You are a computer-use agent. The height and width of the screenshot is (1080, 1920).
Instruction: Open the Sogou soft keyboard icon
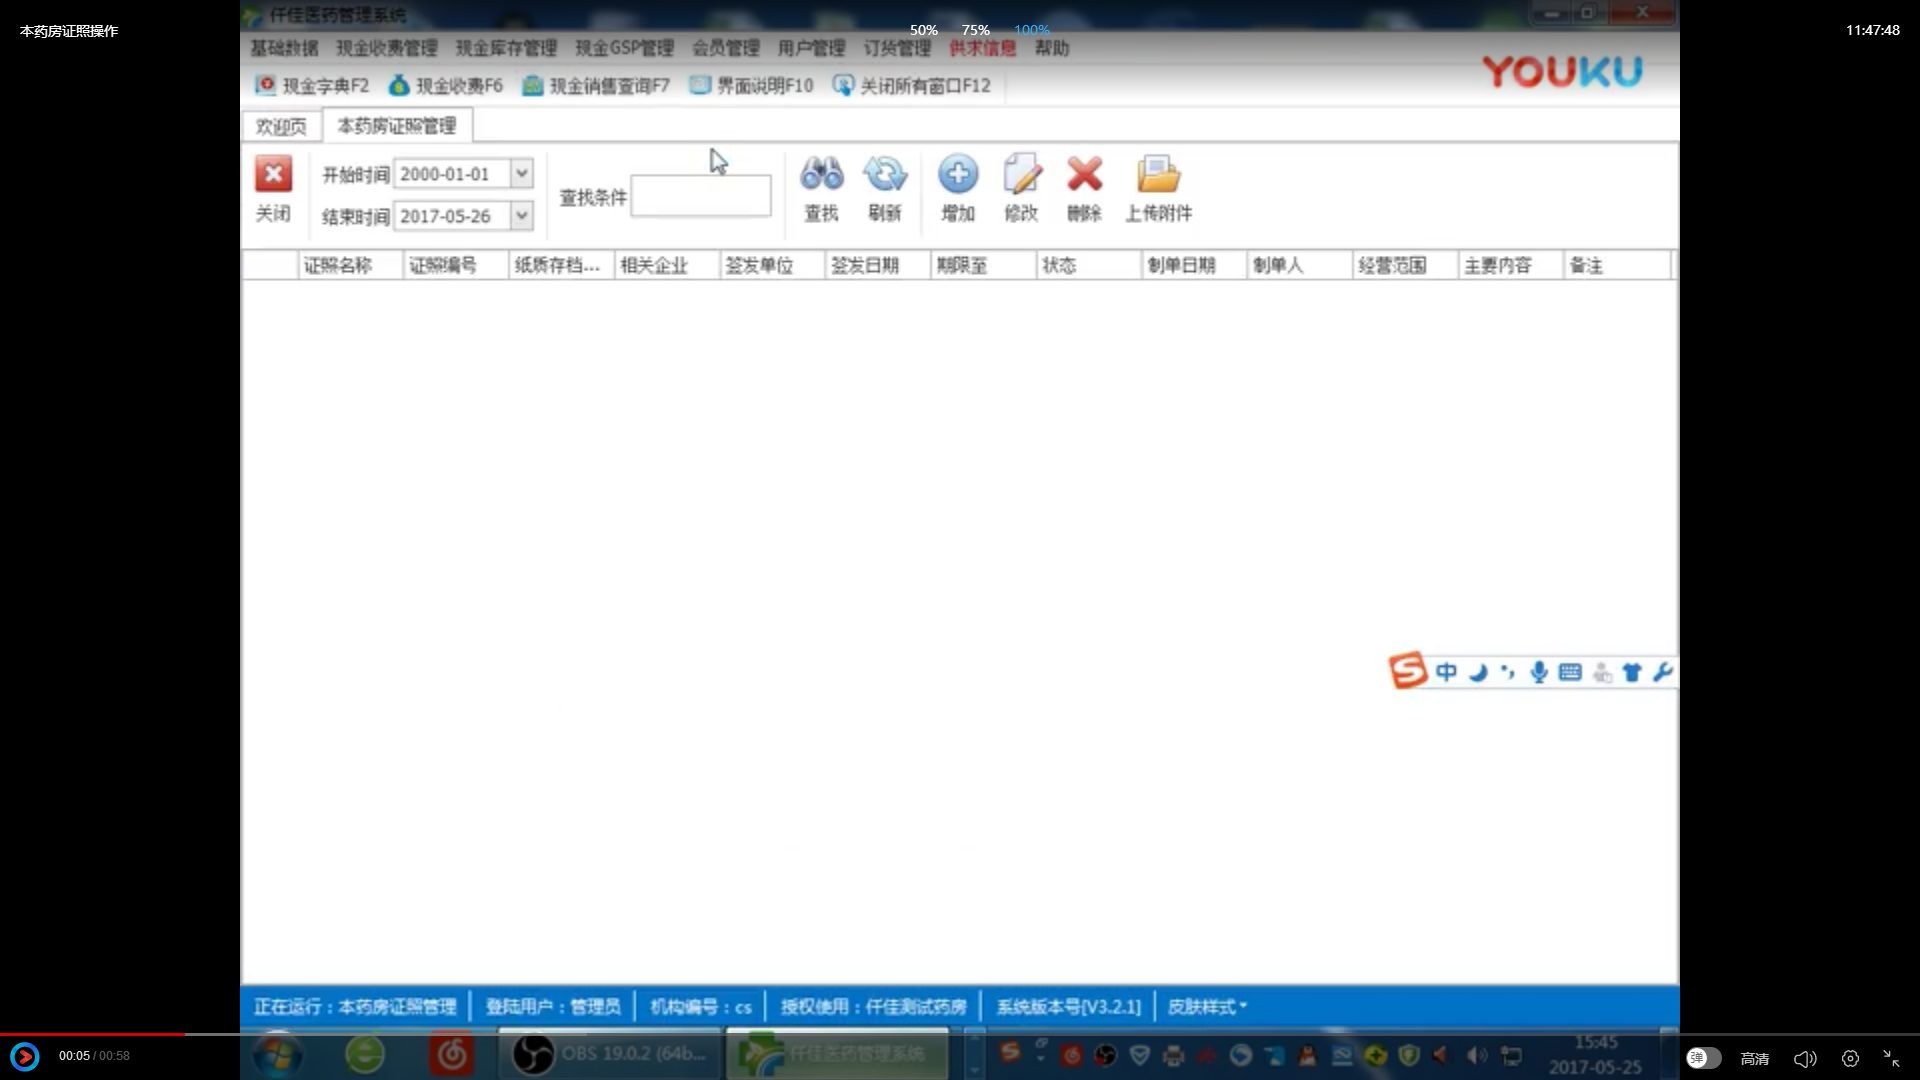click(1570, 672)
